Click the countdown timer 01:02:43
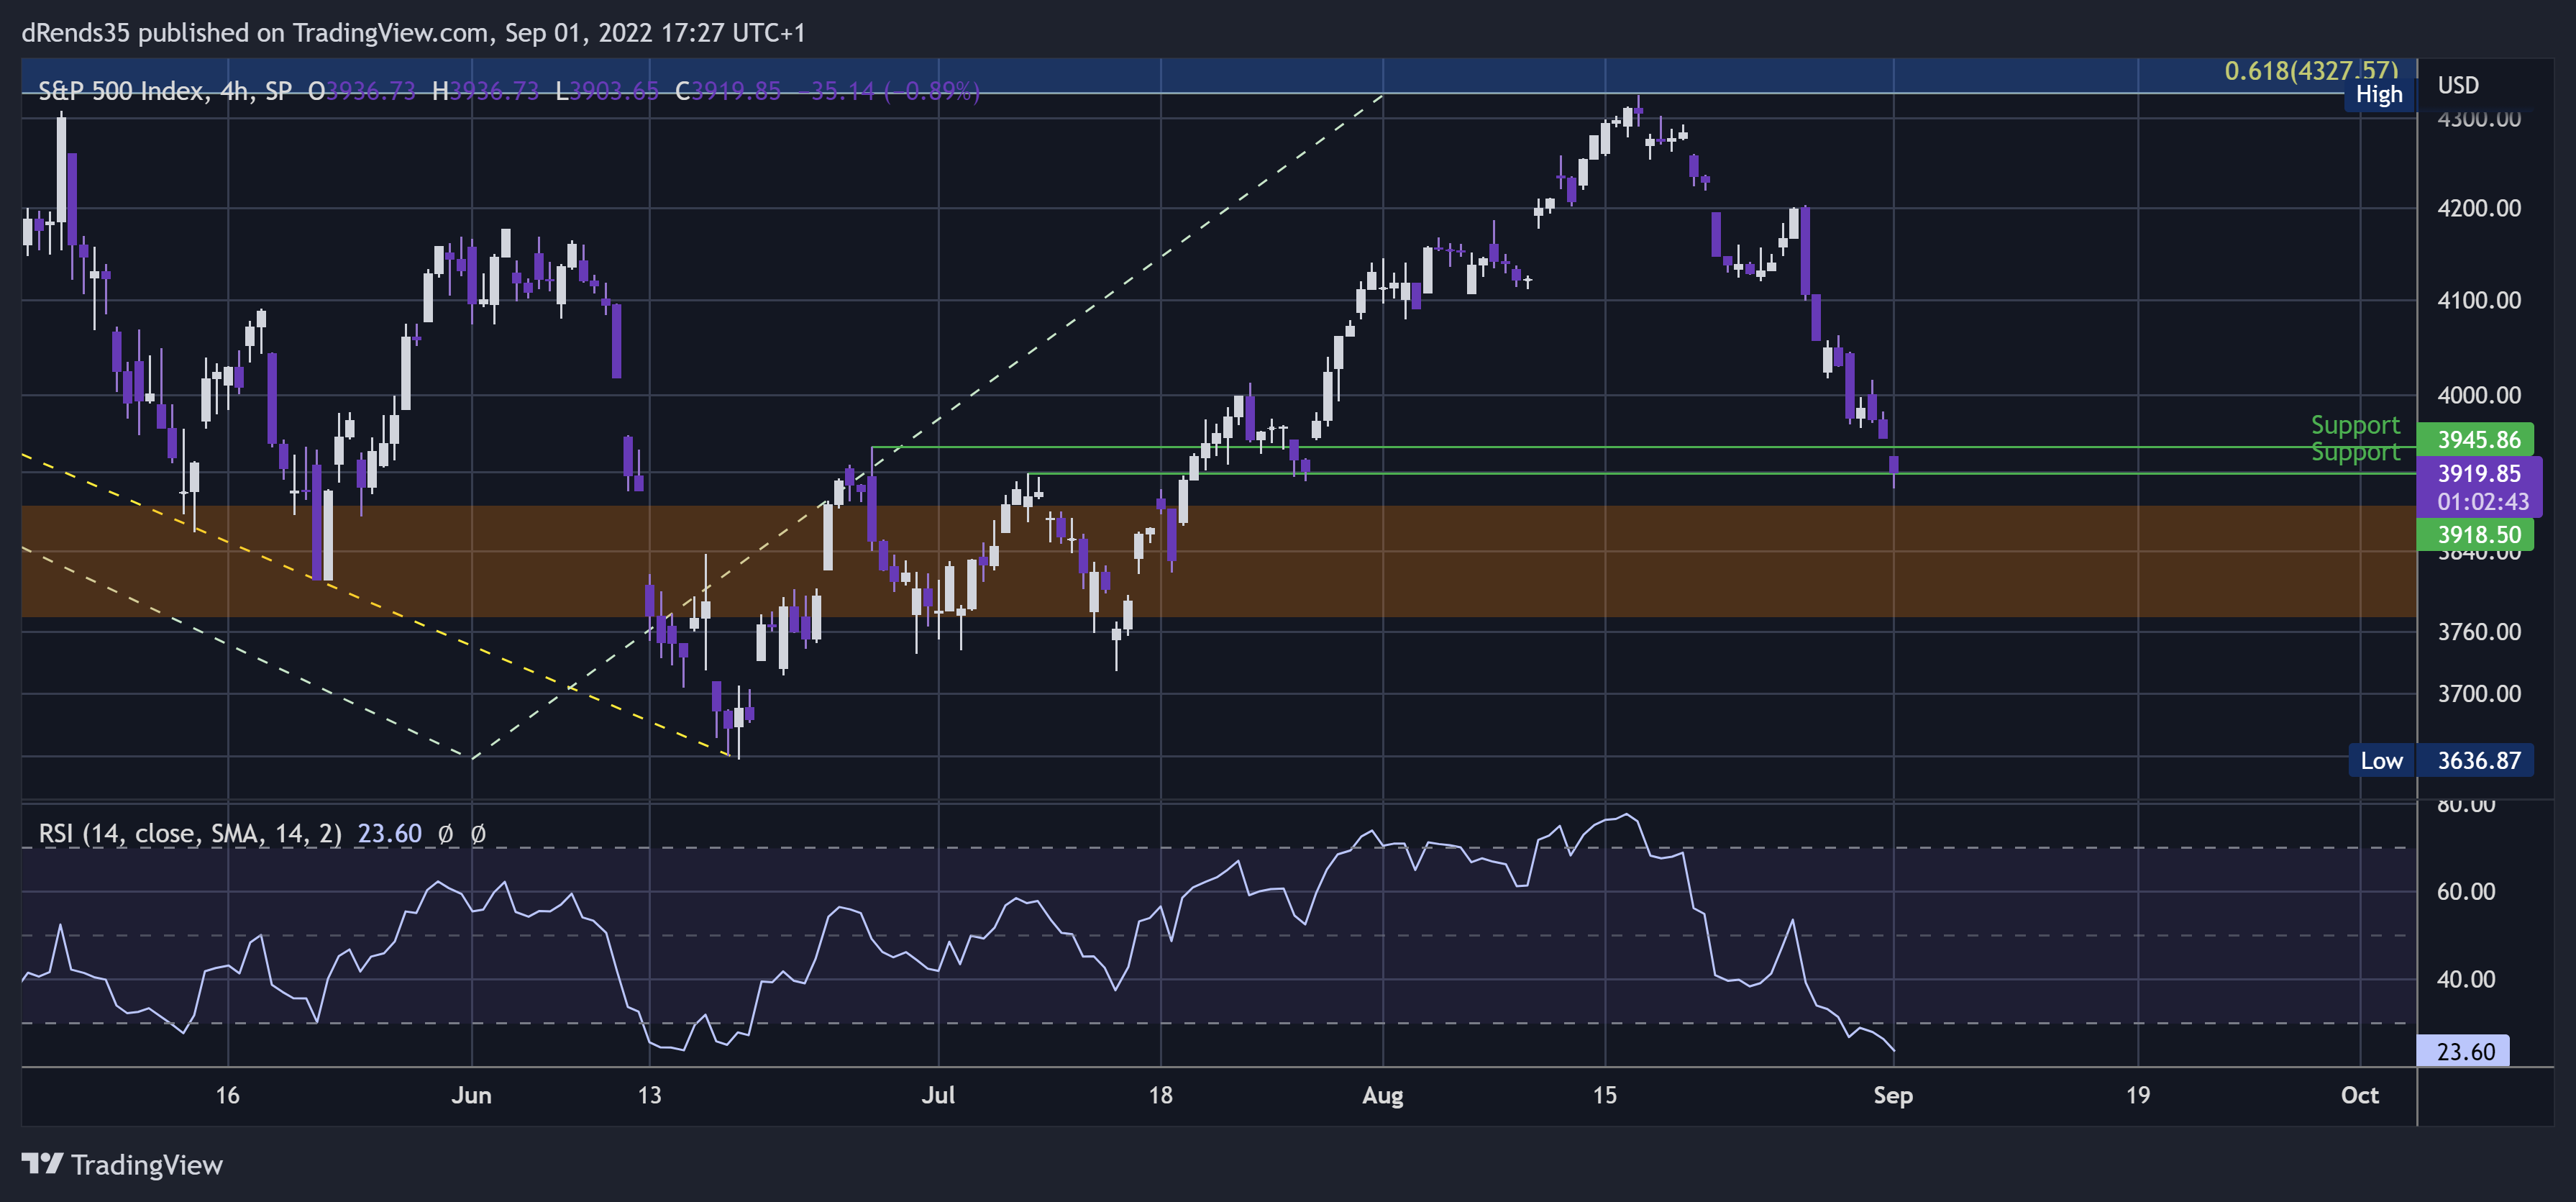 (x=2482, y=501)
